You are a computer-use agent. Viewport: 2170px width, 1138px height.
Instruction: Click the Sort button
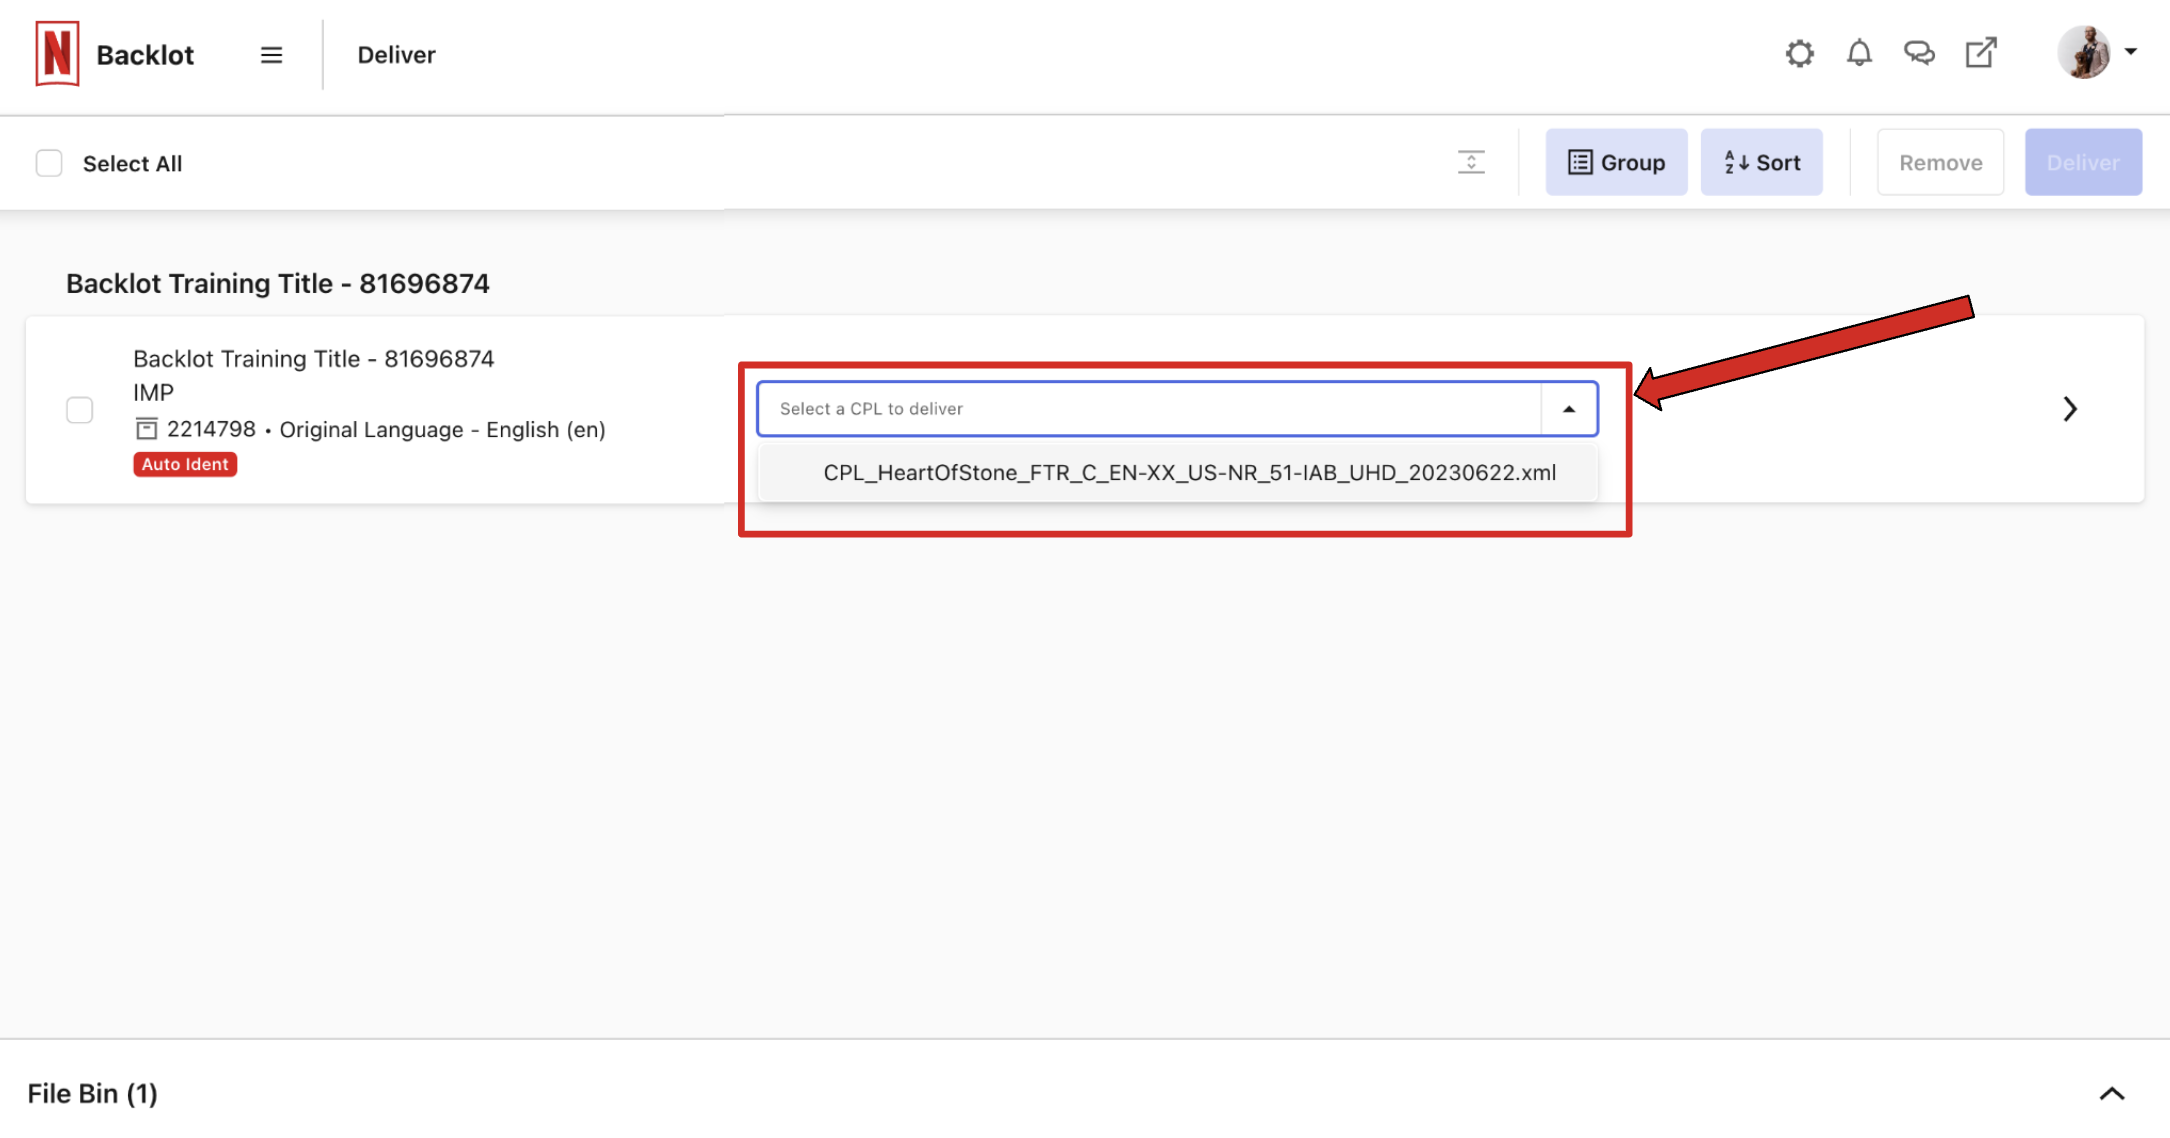pyautogui.click(x=1762, y=162)
